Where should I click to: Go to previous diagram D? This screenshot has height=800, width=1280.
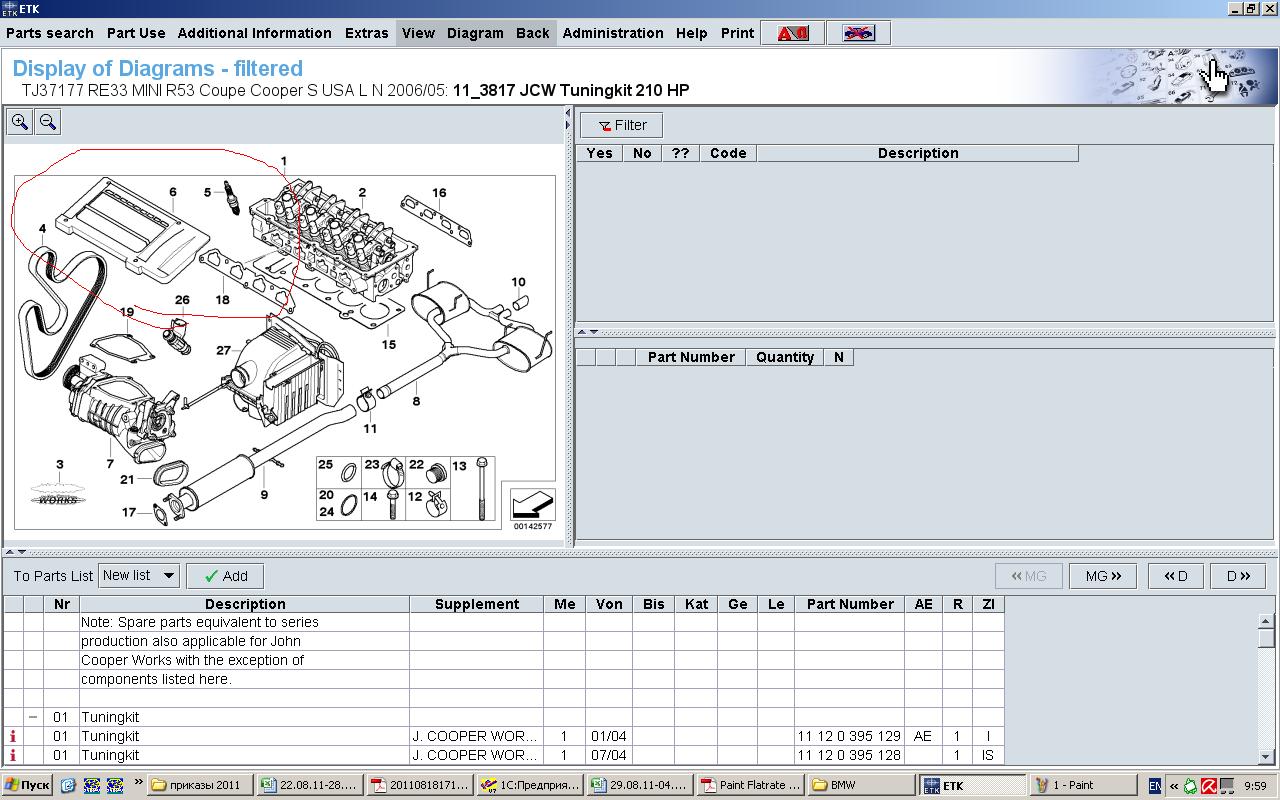[x=1176, y=576]
